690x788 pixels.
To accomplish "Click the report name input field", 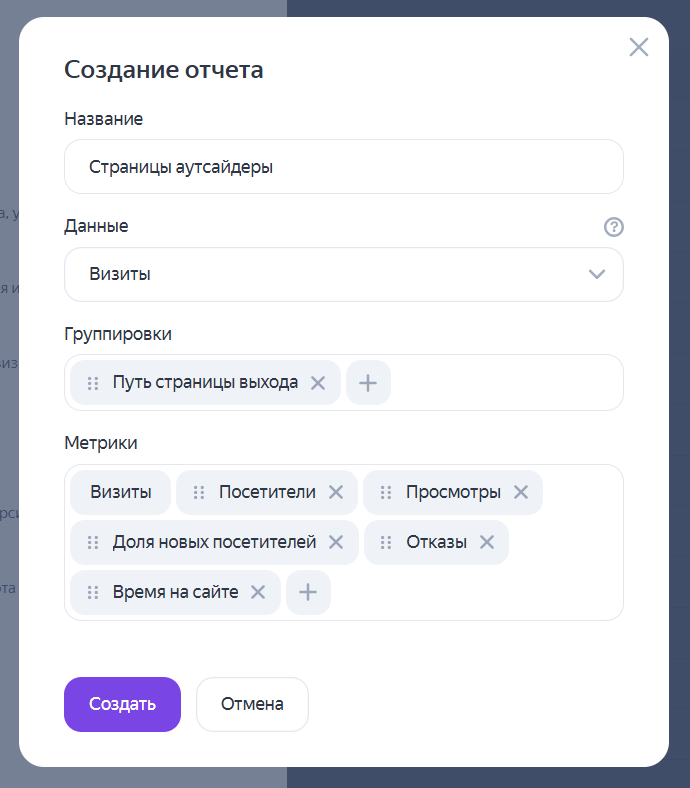I will click(x=344, y=166).
